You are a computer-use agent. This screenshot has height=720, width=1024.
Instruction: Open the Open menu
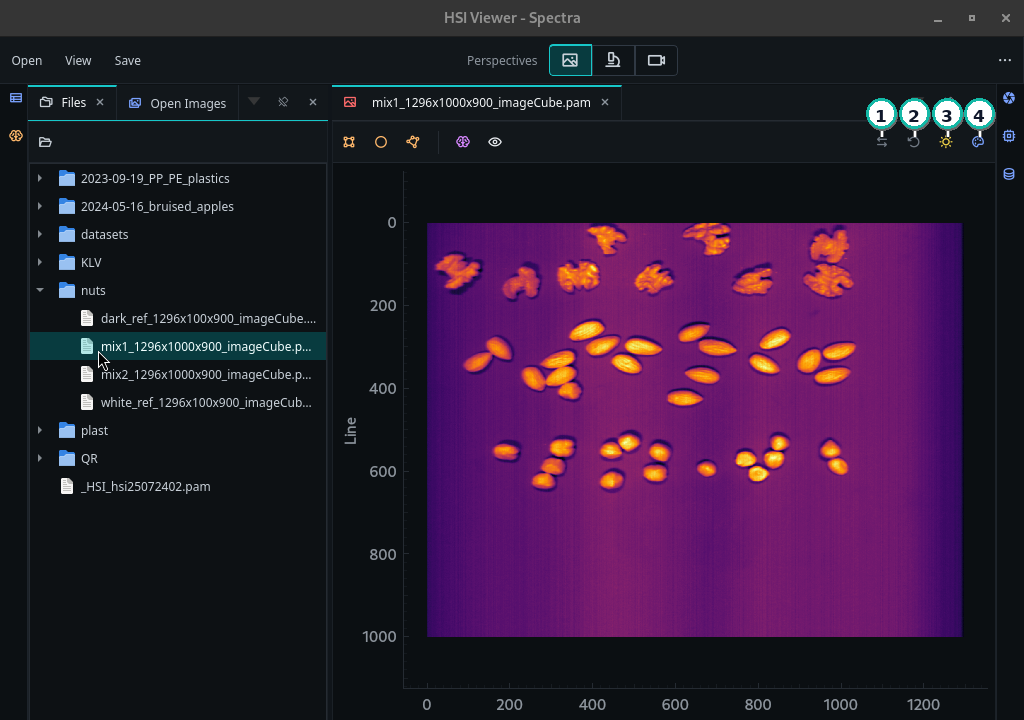click(x=27, y=61)
